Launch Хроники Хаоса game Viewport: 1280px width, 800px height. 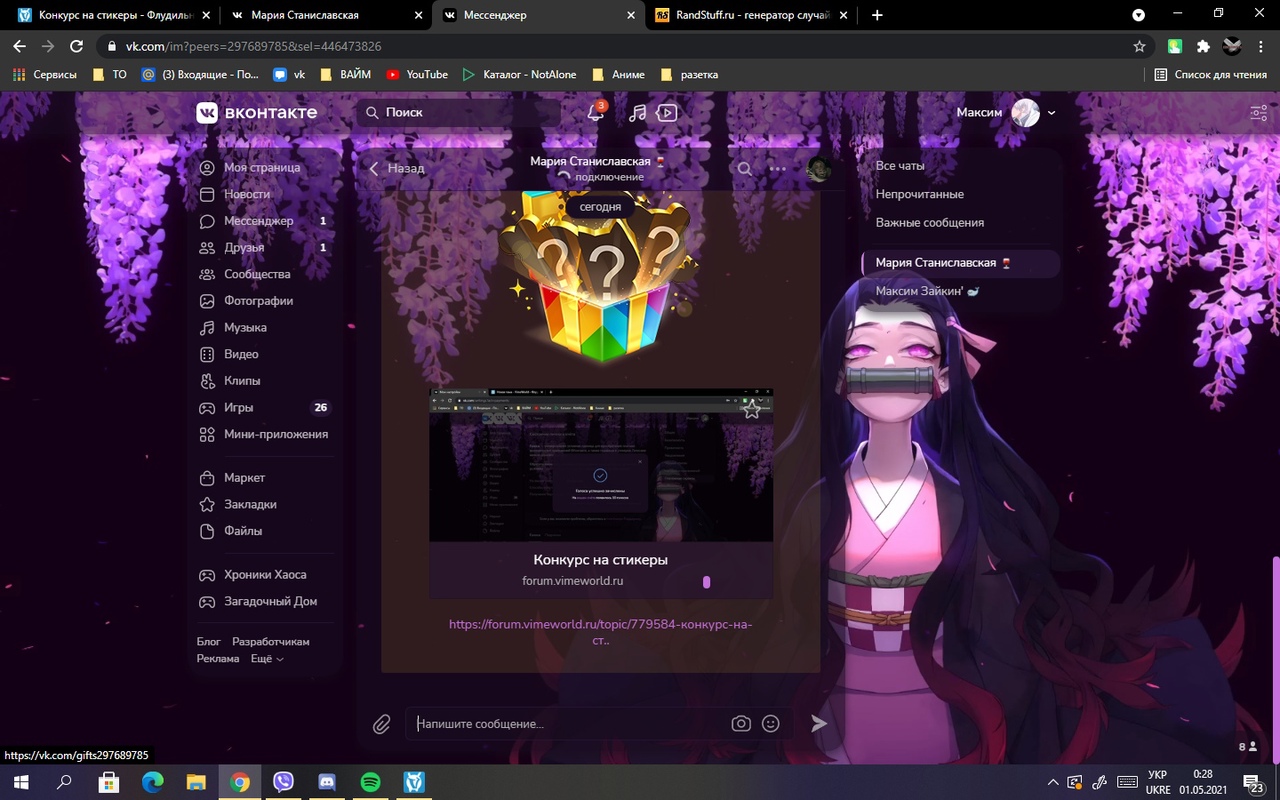pos(263,575)
